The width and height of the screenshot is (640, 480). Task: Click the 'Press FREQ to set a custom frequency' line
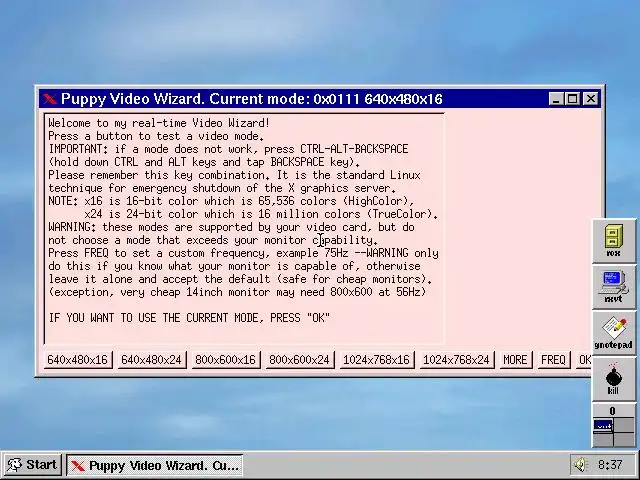pyautogui.click(x=243, y=253)
